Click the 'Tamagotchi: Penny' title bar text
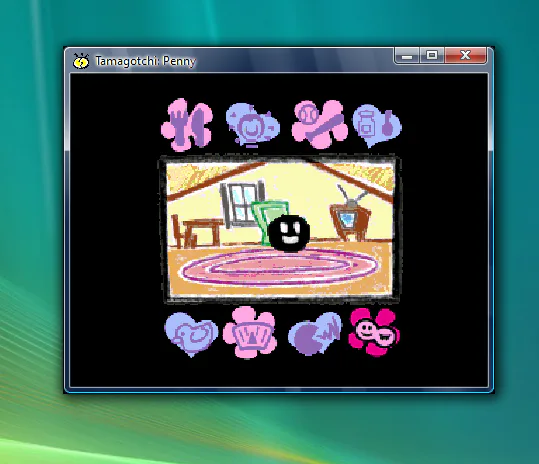This screenshot has height=464, width=539. pos(145,61)
